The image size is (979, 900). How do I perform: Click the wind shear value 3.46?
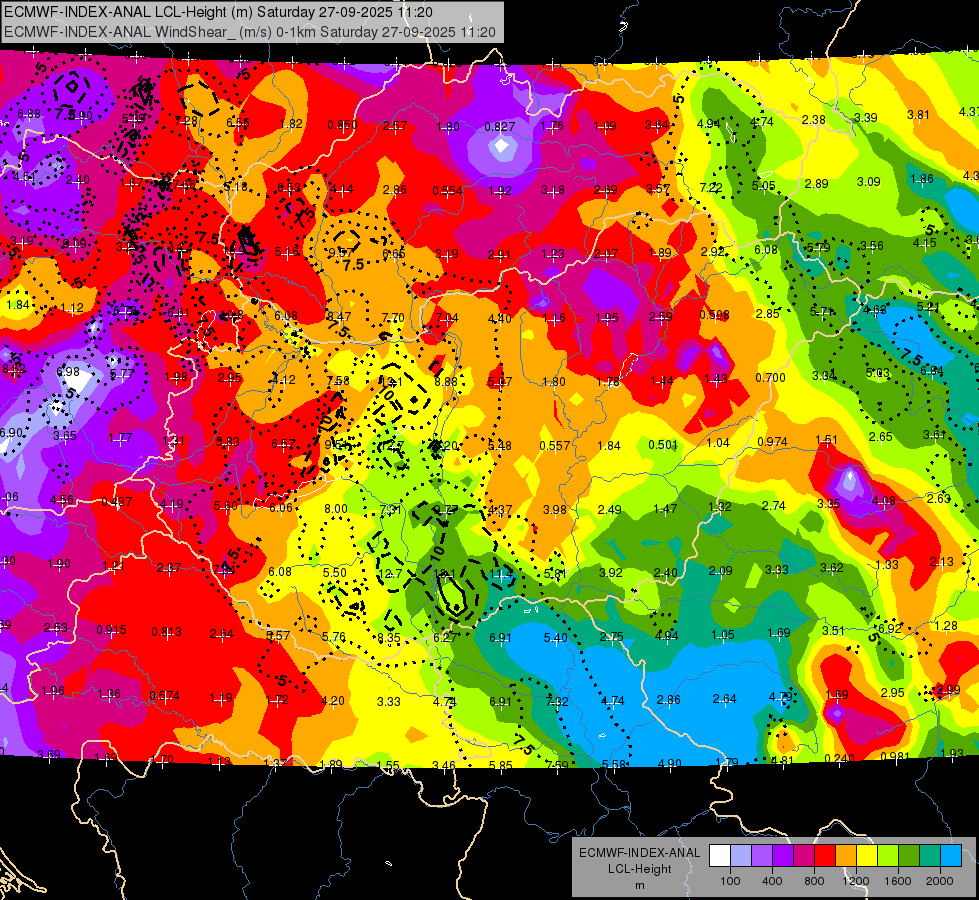coord(444,765)
